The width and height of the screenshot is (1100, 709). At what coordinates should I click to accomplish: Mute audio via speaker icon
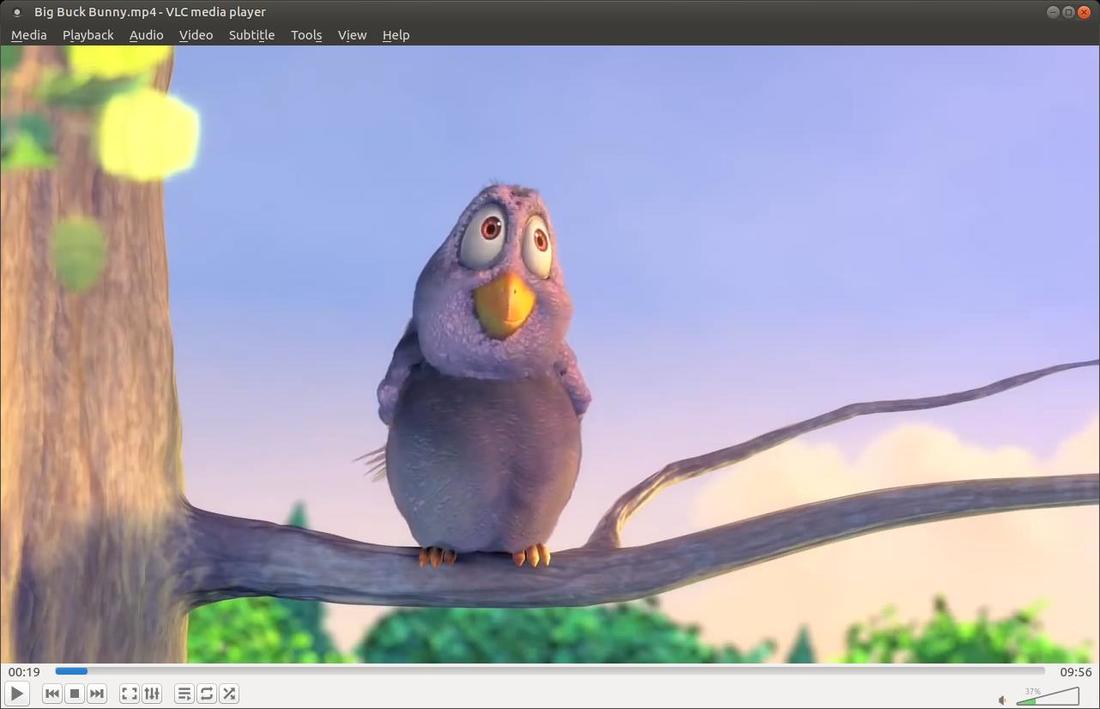click(x=1002, y=700)
